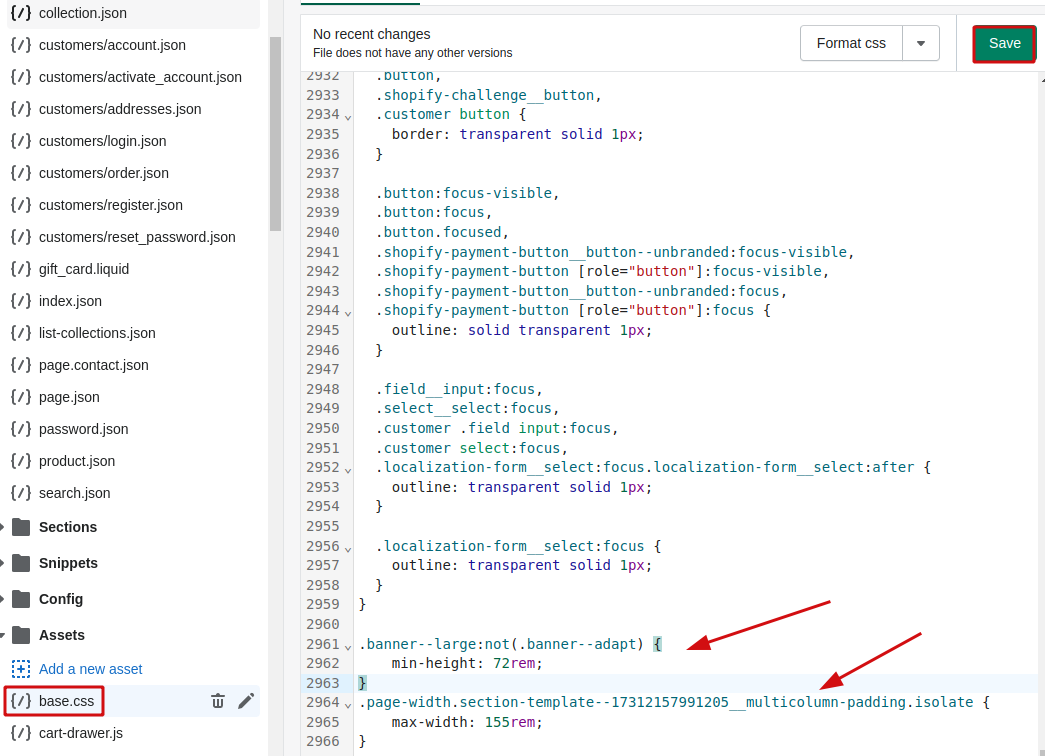Click the code icon beside index.json
The width and height of the screenshot is (1045, 756).
tap(20, 301)
